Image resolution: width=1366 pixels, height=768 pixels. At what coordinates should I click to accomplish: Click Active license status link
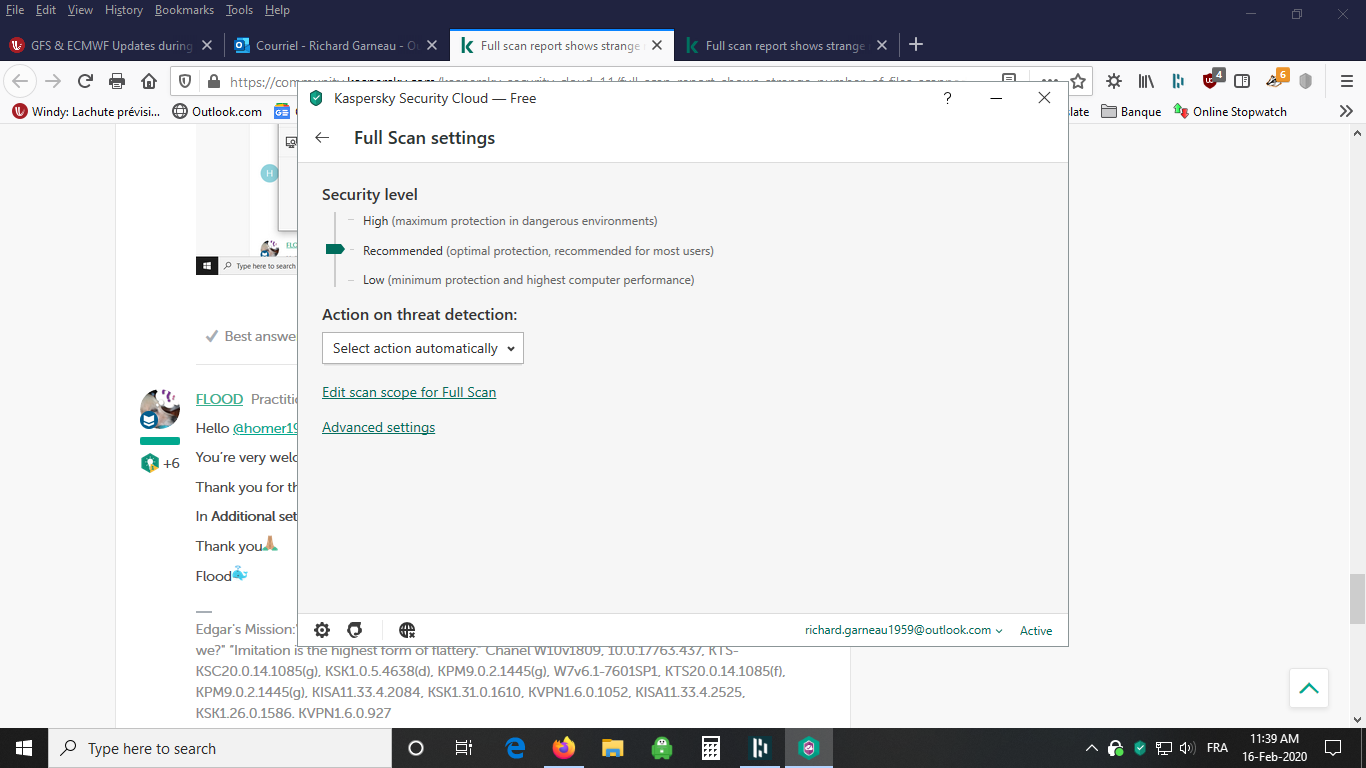1036,630
